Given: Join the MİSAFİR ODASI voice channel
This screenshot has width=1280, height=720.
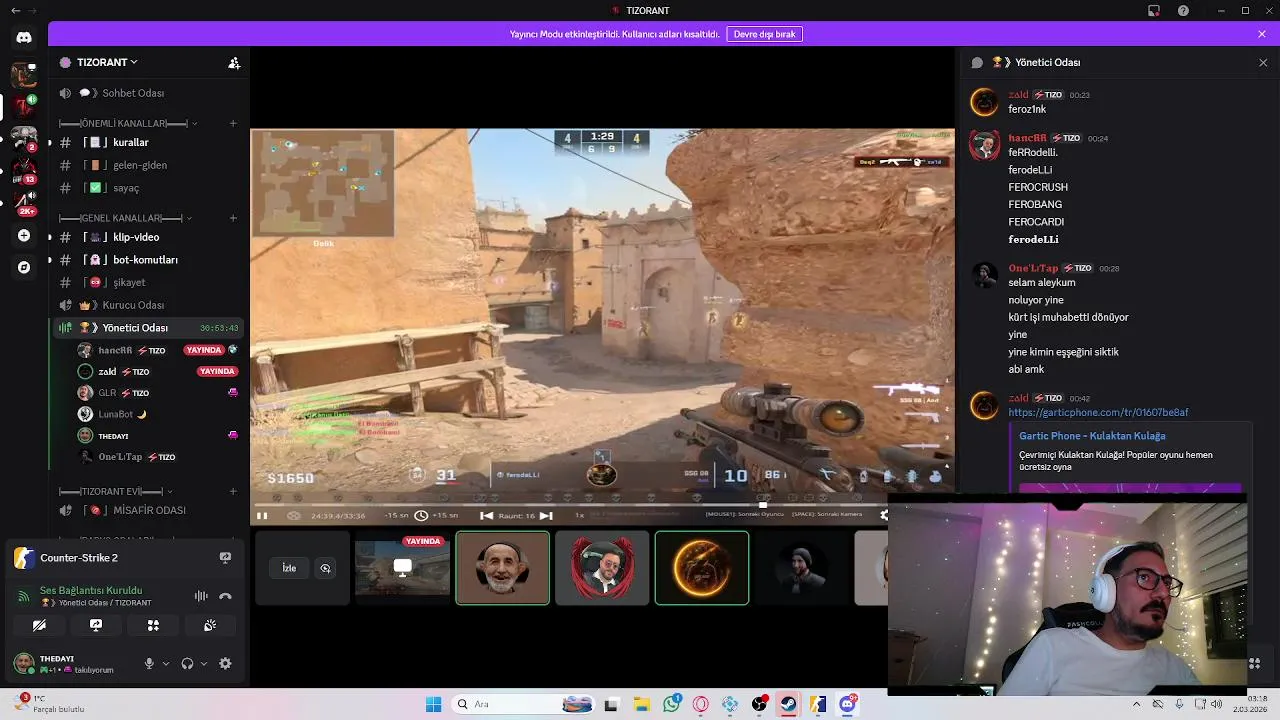Looking at the screenshot, I should (149, 510).
